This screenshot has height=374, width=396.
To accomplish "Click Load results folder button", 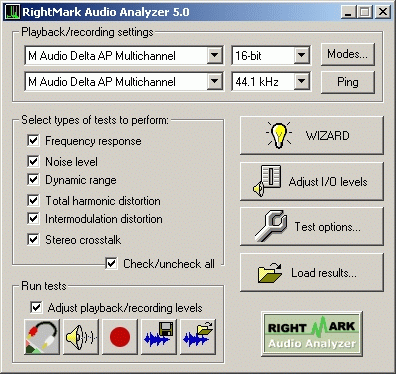I will pyautogui.click(x=312, y=272).
